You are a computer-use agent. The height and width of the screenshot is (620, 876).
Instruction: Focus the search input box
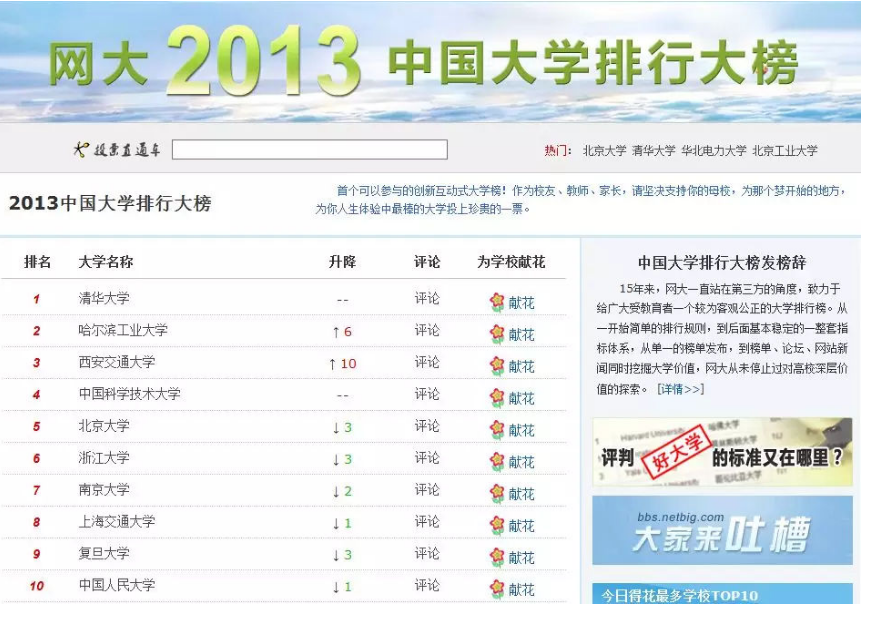click(309, 150)
